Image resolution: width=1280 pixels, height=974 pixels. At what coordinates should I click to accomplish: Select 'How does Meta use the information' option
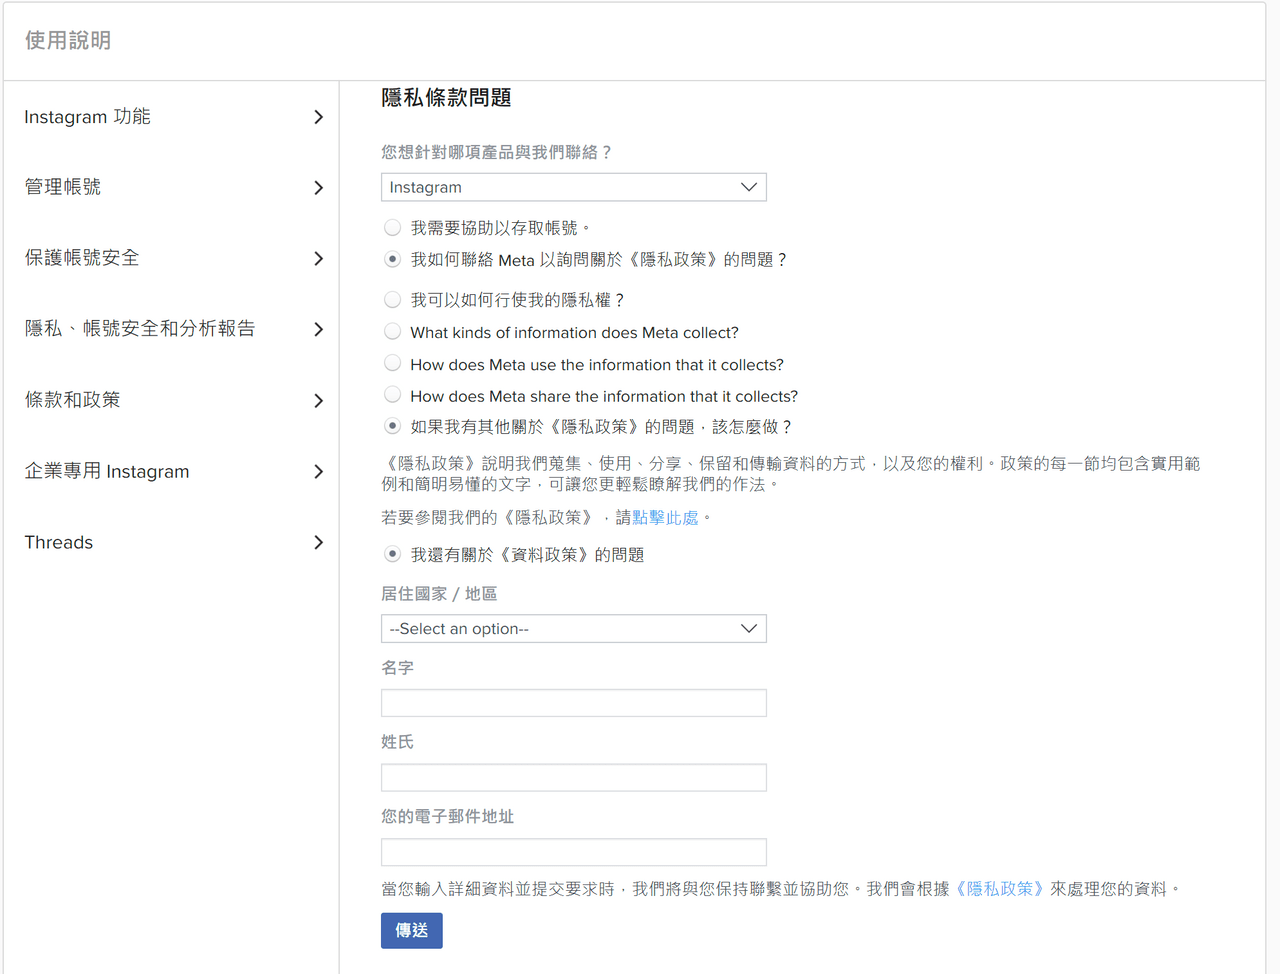393,364
